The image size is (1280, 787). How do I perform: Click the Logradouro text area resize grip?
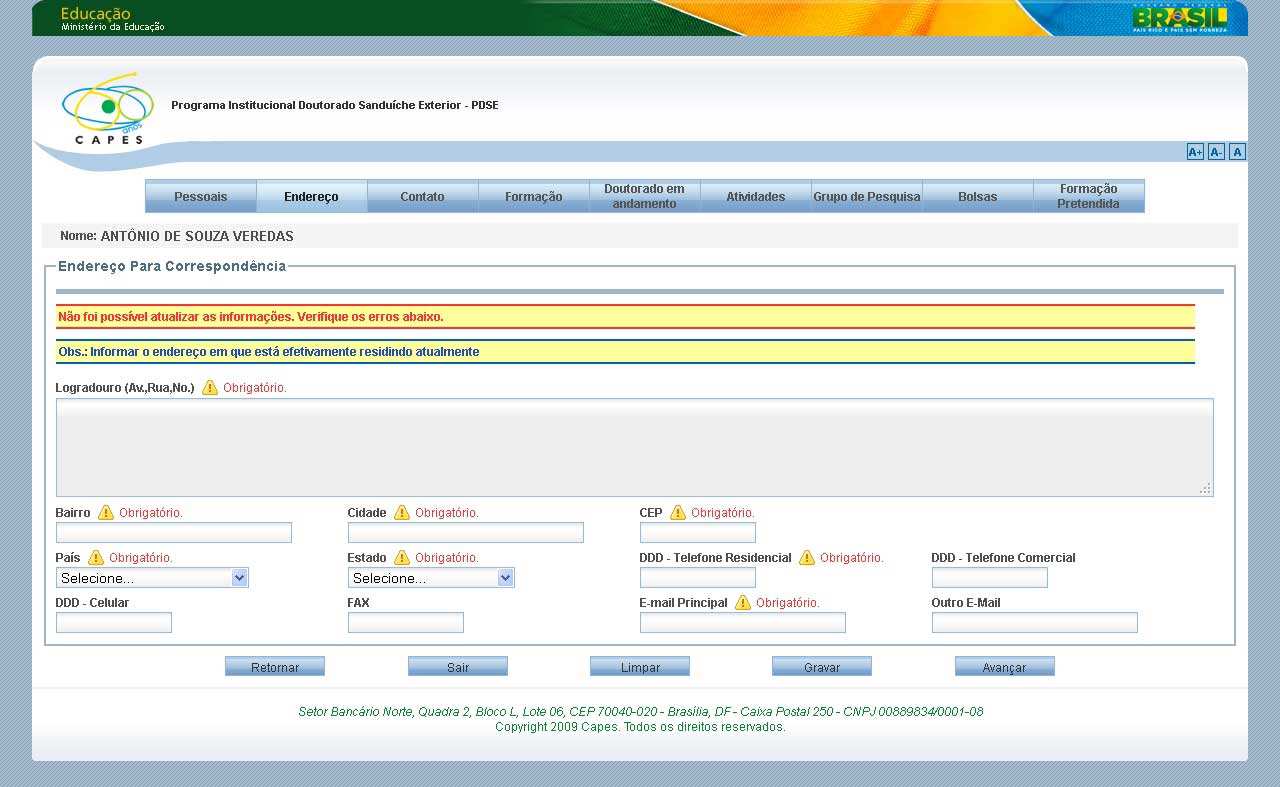[x=1205, y=489]
